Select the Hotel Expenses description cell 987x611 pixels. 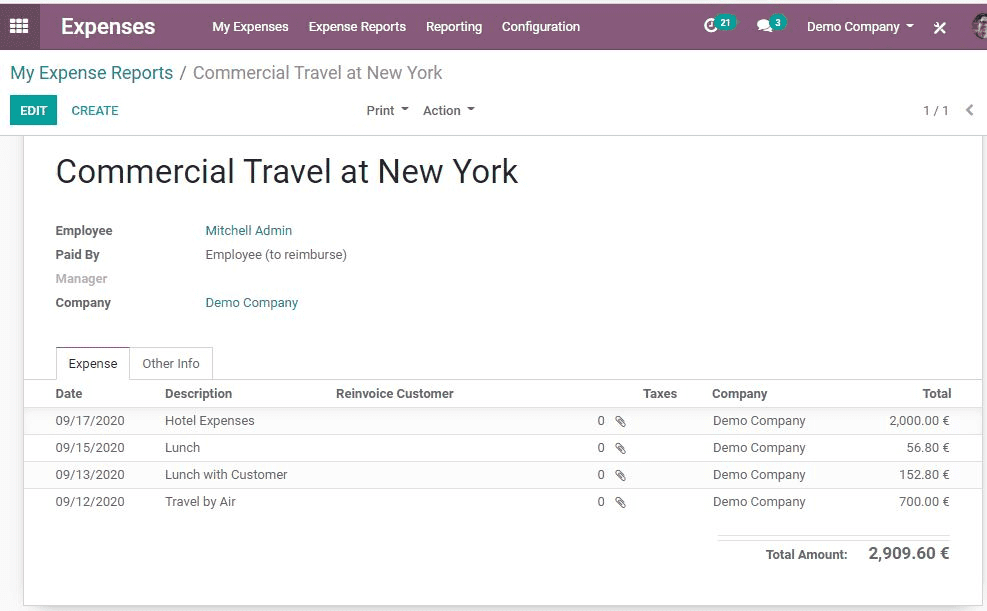210,420
